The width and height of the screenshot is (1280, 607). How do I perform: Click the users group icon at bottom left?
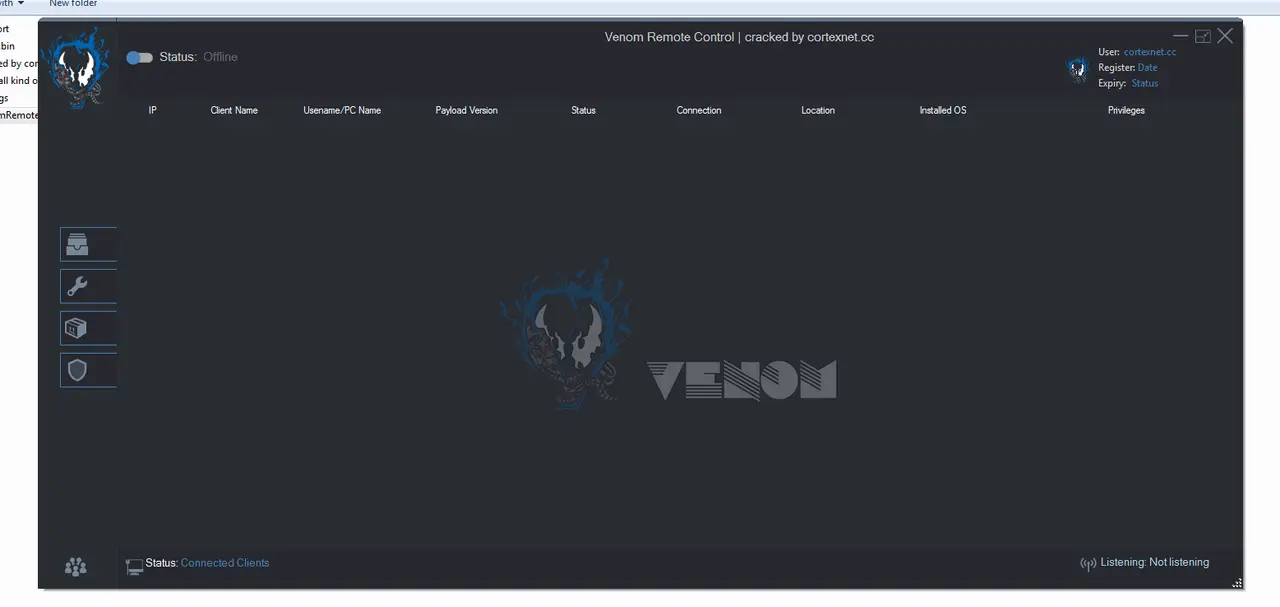75,567
